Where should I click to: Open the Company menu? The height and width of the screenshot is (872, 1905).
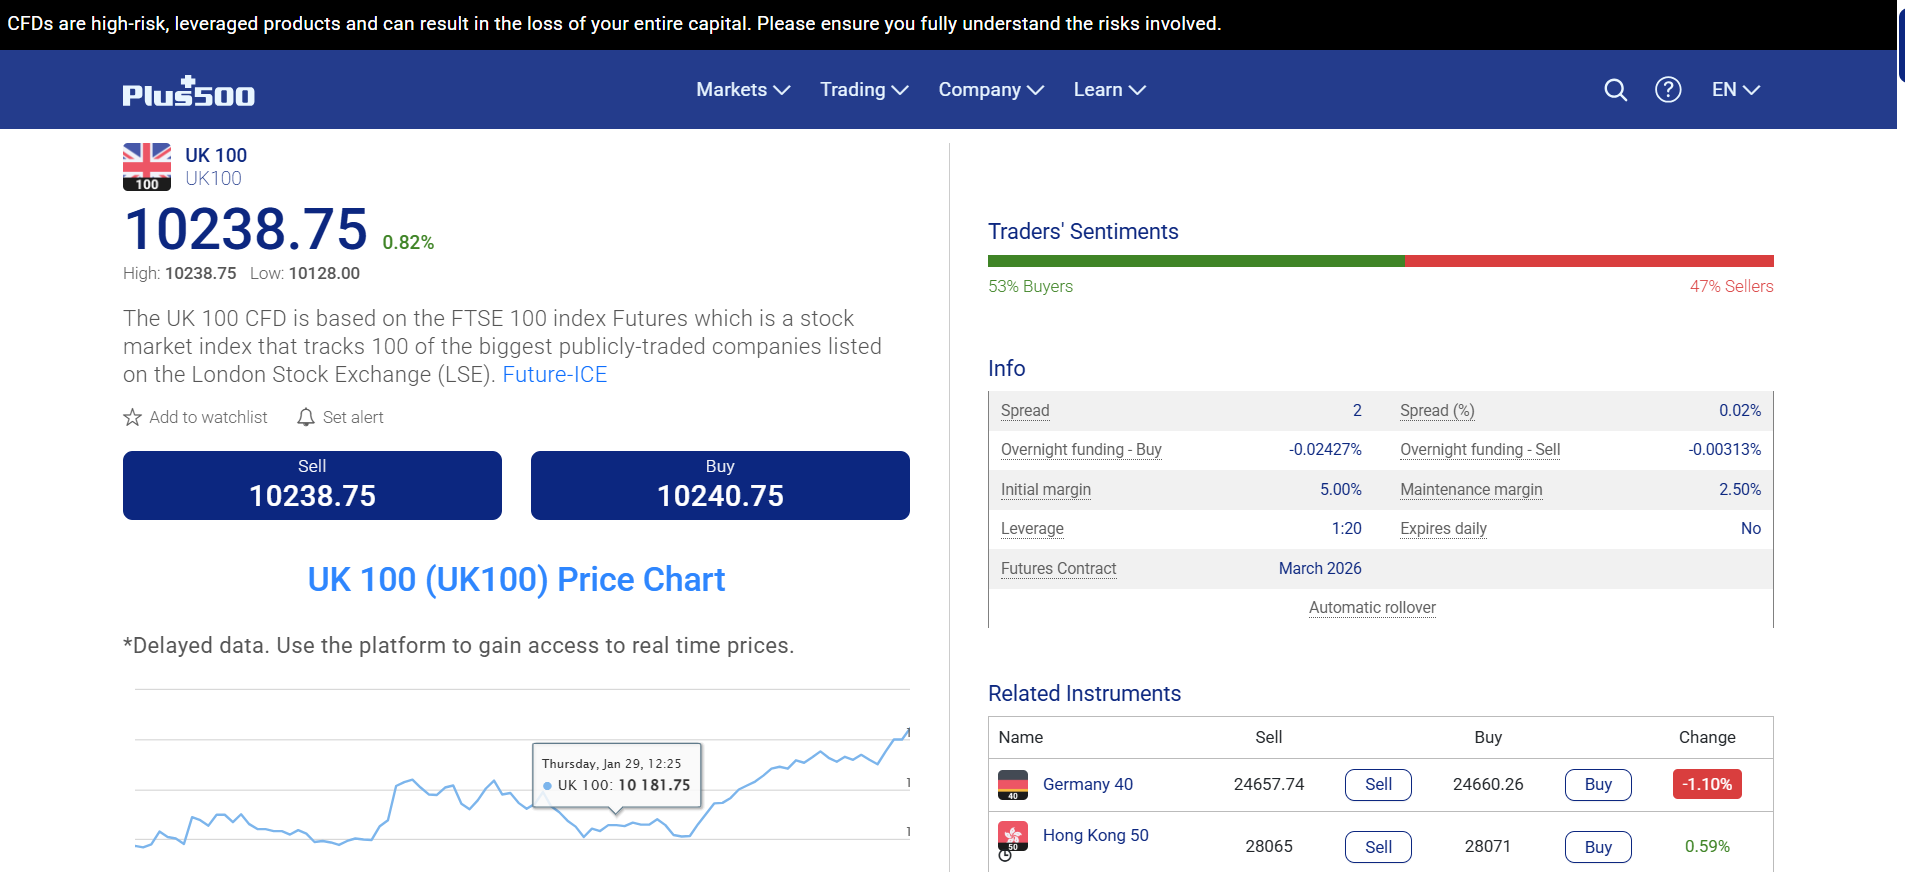[x=990, y=90]
